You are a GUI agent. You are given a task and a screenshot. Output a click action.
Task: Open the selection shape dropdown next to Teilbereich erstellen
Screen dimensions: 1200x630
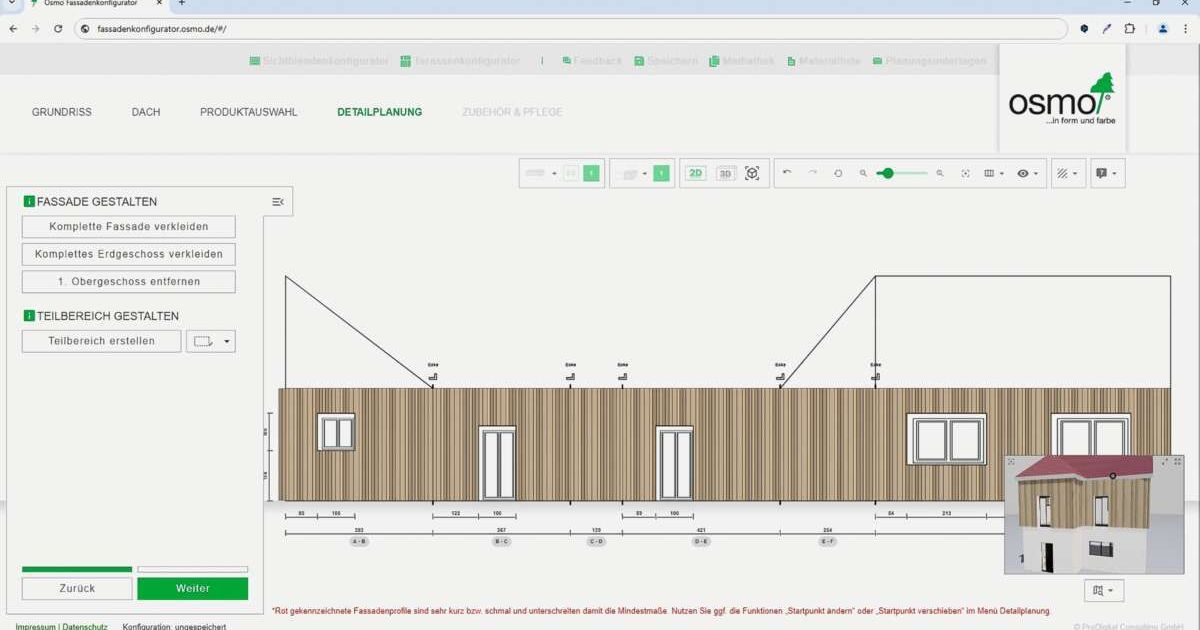(210, 341)
